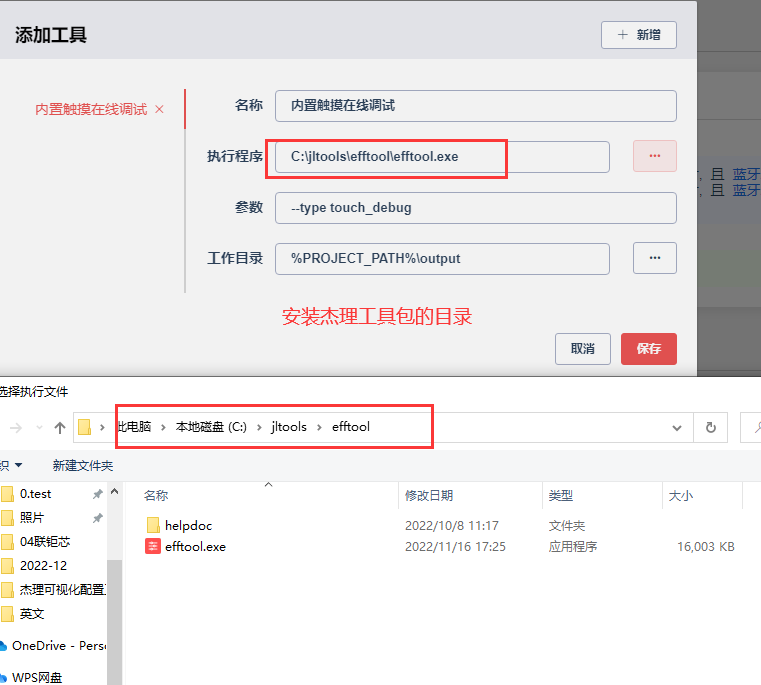The image size is (761, 685).
Task: Browse for the executable with red ellipsis button
Action: pyautogui.click(x=655, y=156)
